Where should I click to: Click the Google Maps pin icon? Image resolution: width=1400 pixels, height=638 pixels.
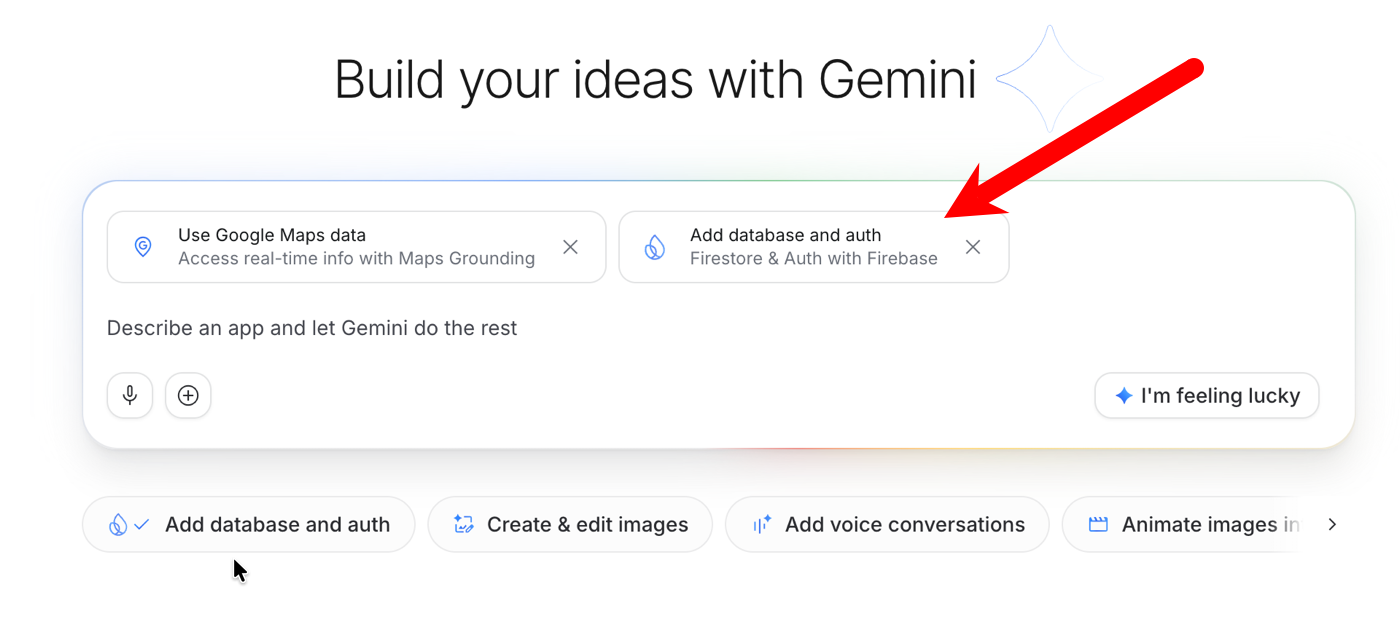pyautogui.click(x=143, y=247)
